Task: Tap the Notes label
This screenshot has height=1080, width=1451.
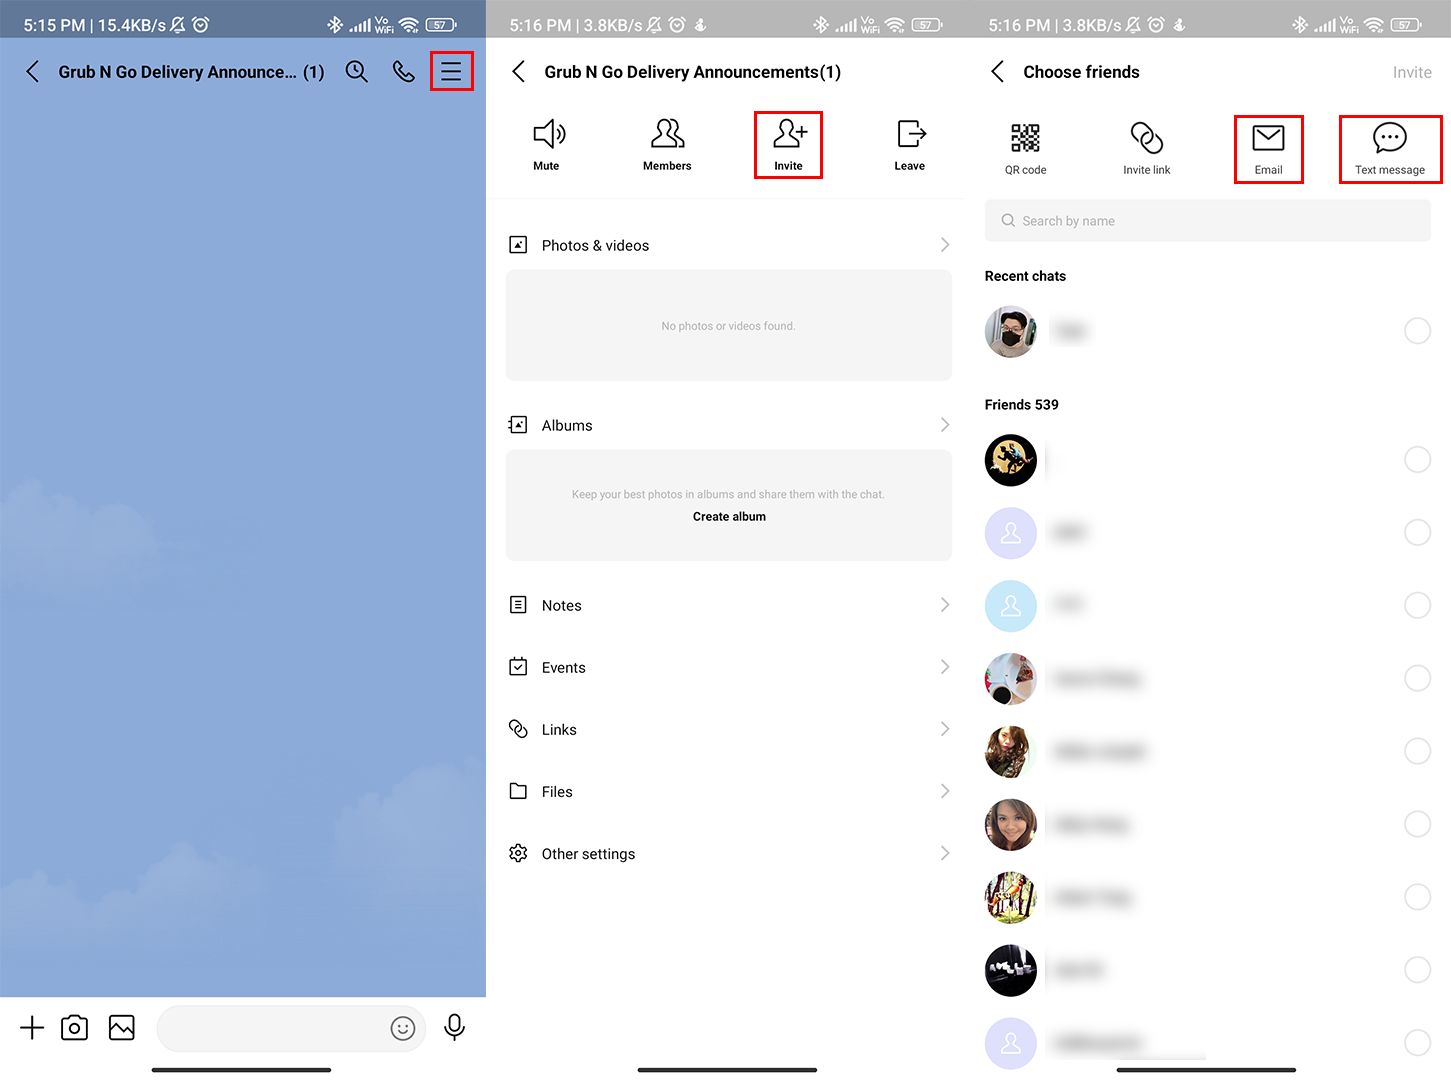Action: [561, 605]
